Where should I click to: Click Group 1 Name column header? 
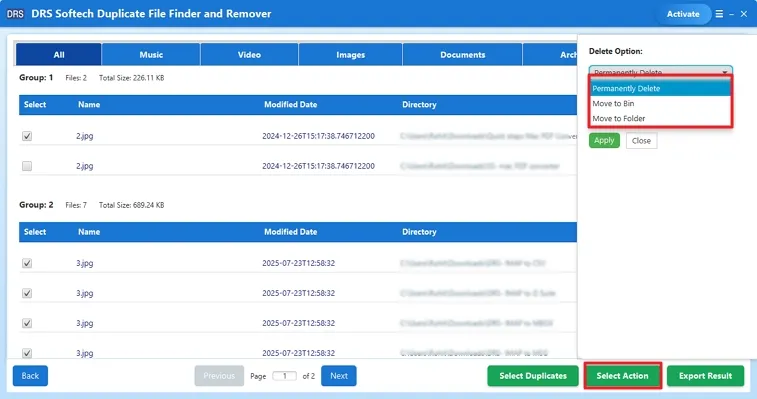pyautogui.click(x=89, y=104)
